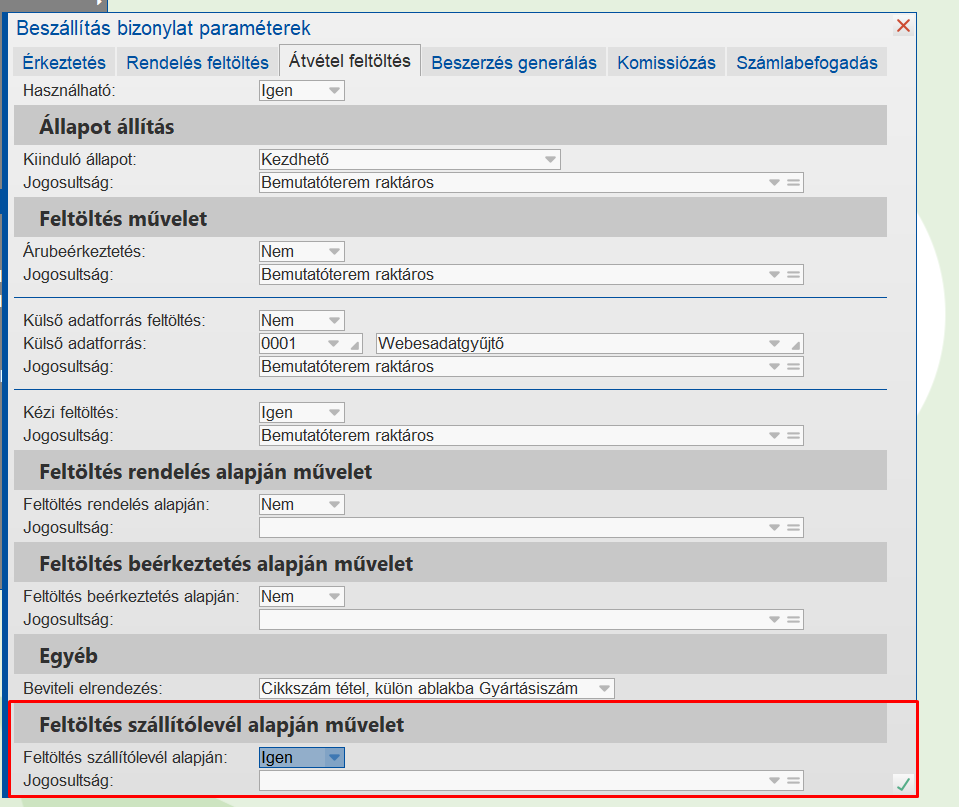Click the Beviteli elrendezés: label
The image size is (959, 807).
click(x=92, y=688)
